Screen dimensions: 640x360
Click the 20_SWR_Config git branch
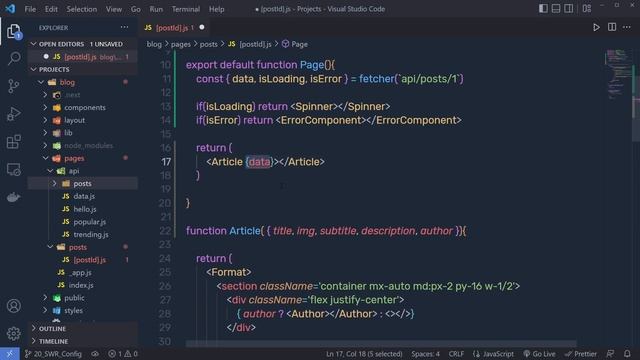pyautogui.click(x=53, y=354)
